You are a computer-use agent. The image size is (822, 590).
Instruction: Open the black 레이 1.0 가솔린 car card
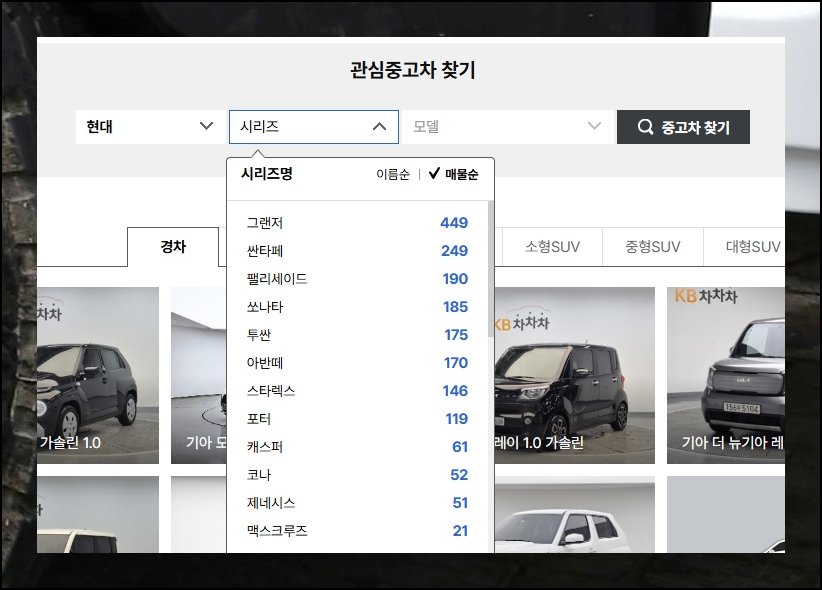[575, 376]
